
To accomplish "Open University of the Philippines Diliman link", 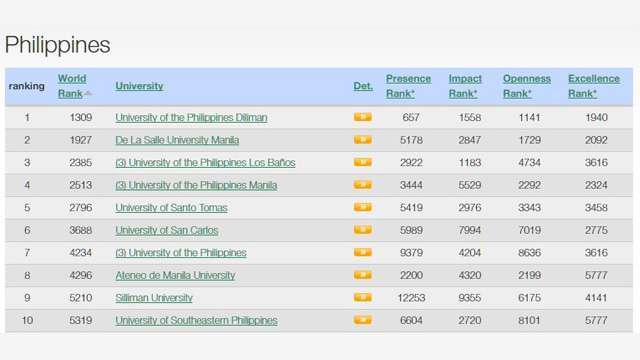I will tap(191, 118).
